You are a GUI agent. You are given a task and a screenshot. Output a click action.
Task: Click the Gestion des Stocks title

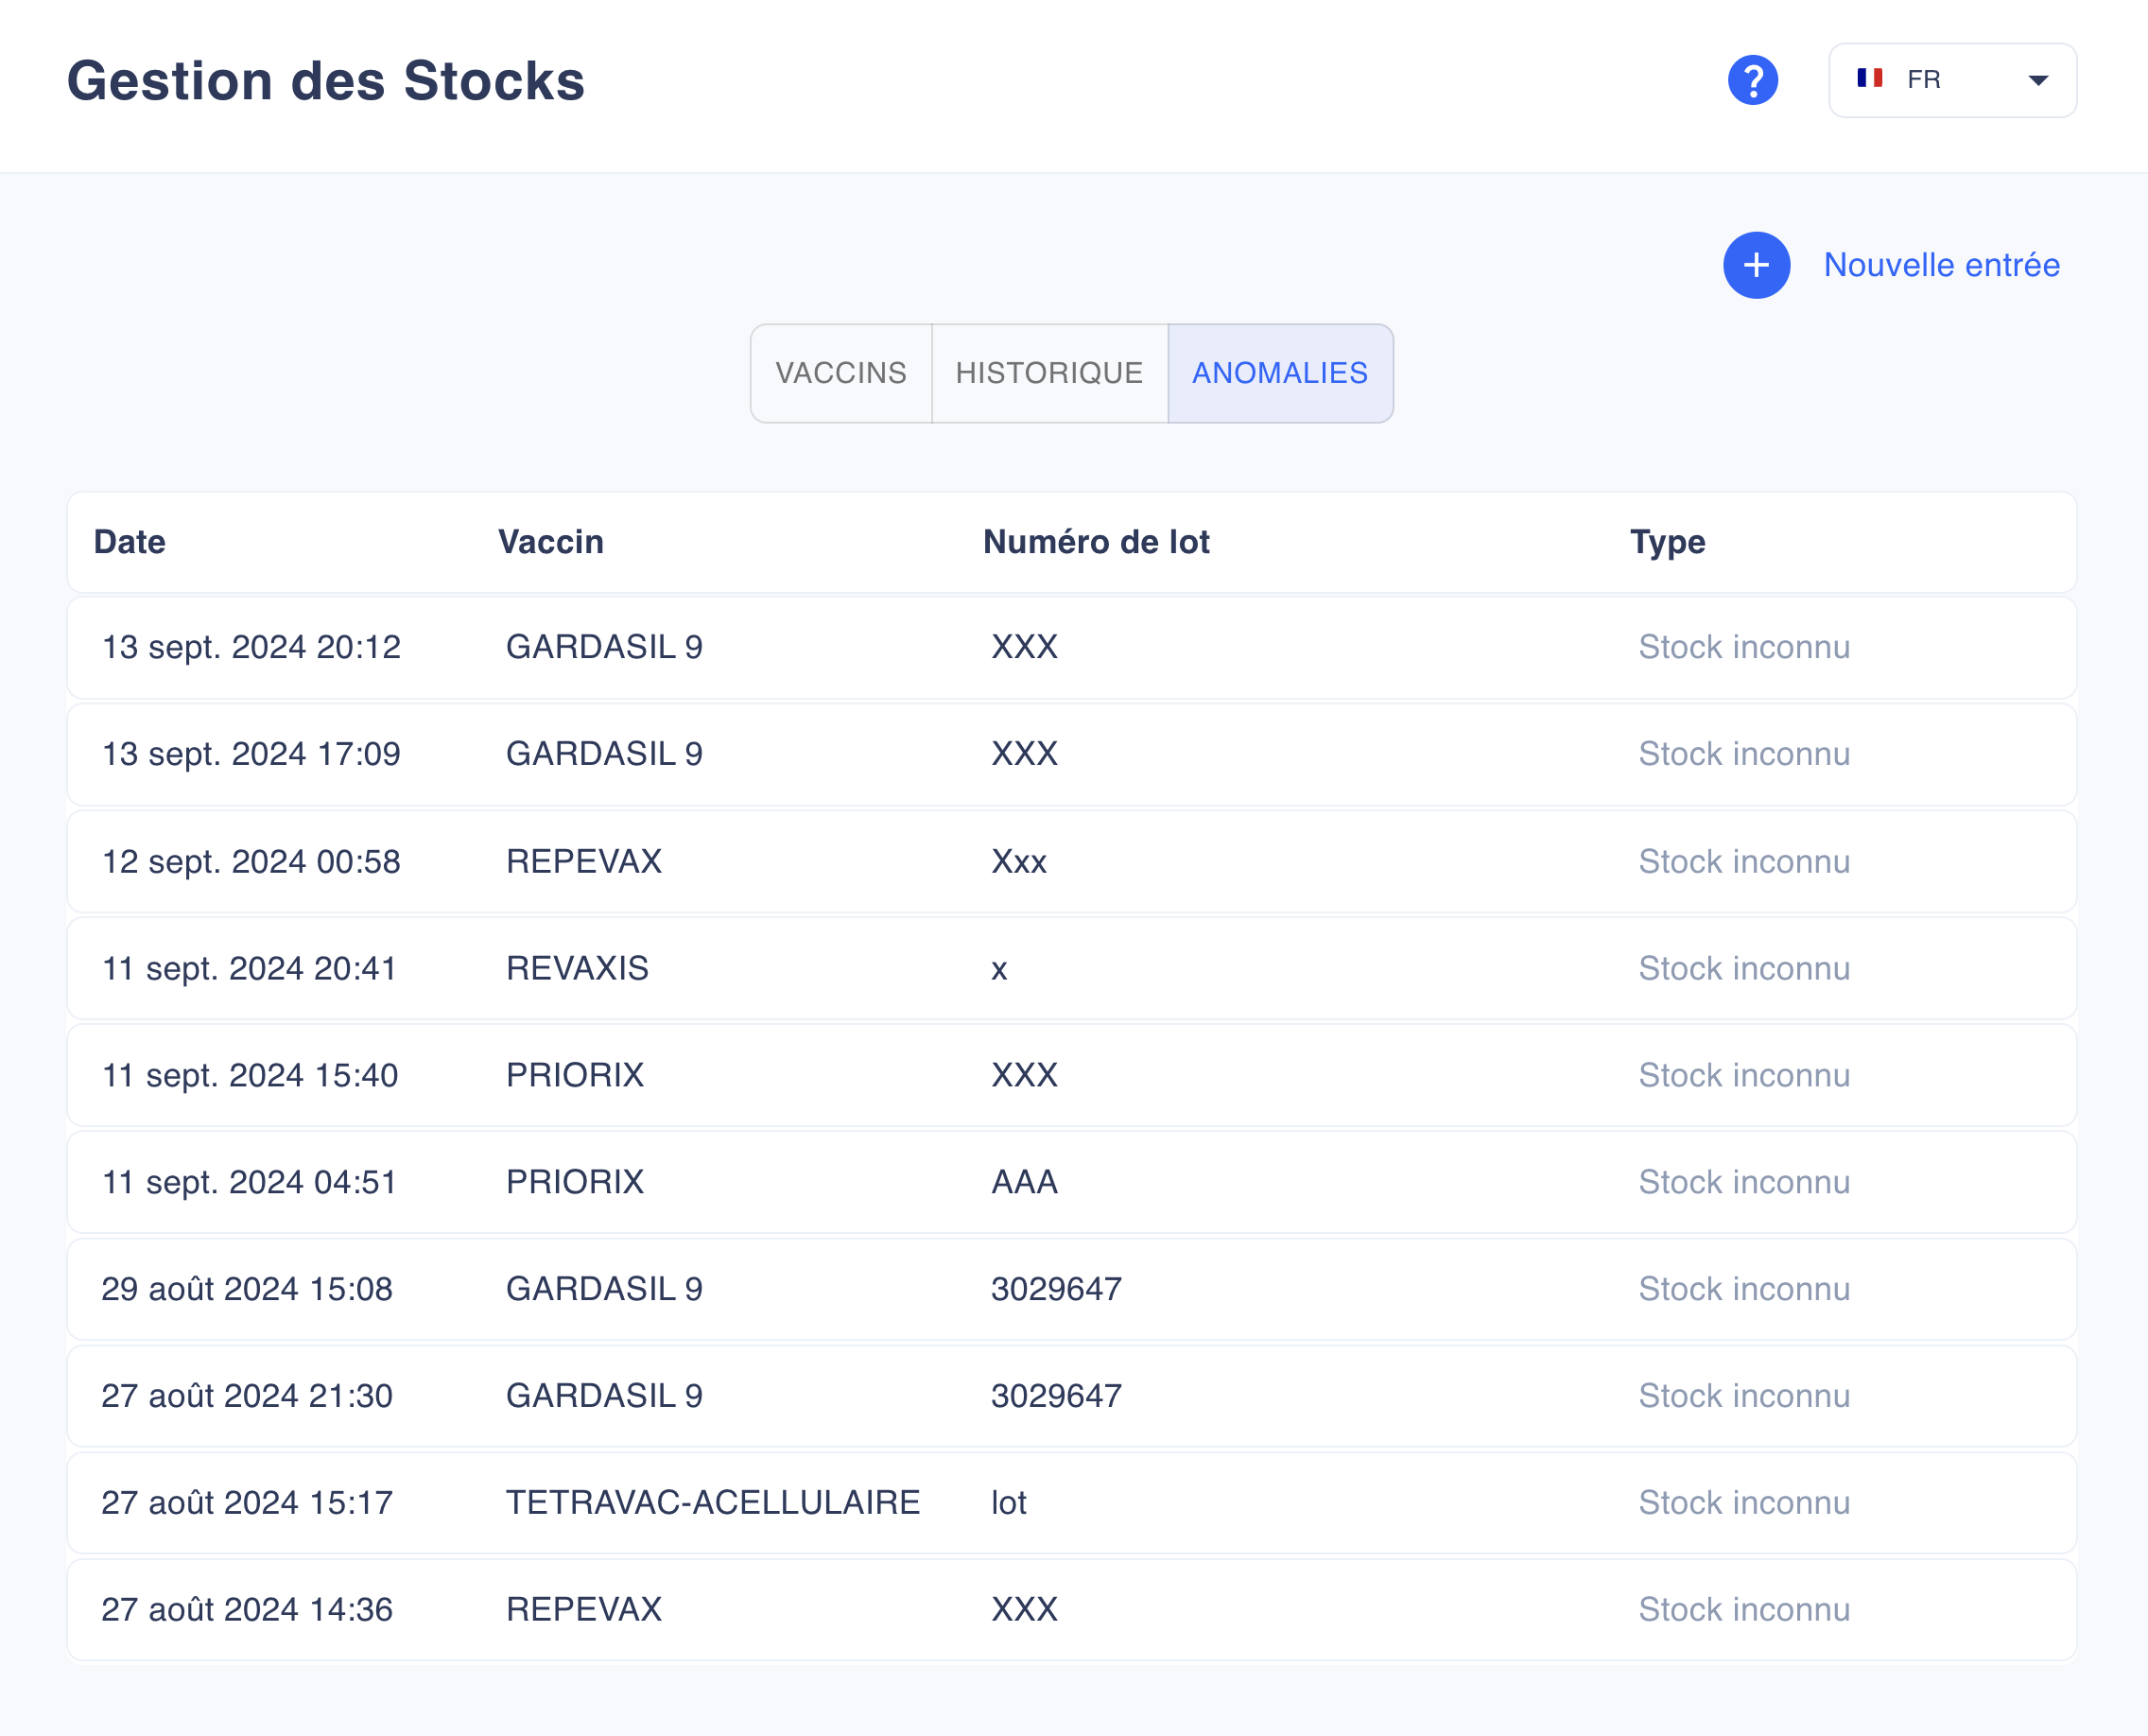click(326, 80)
